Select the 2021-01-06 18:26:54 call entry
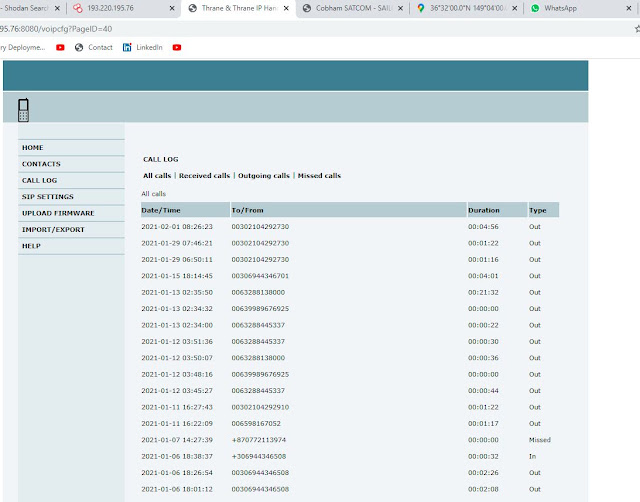Screen dimensions: 640x502 point(350,473)
